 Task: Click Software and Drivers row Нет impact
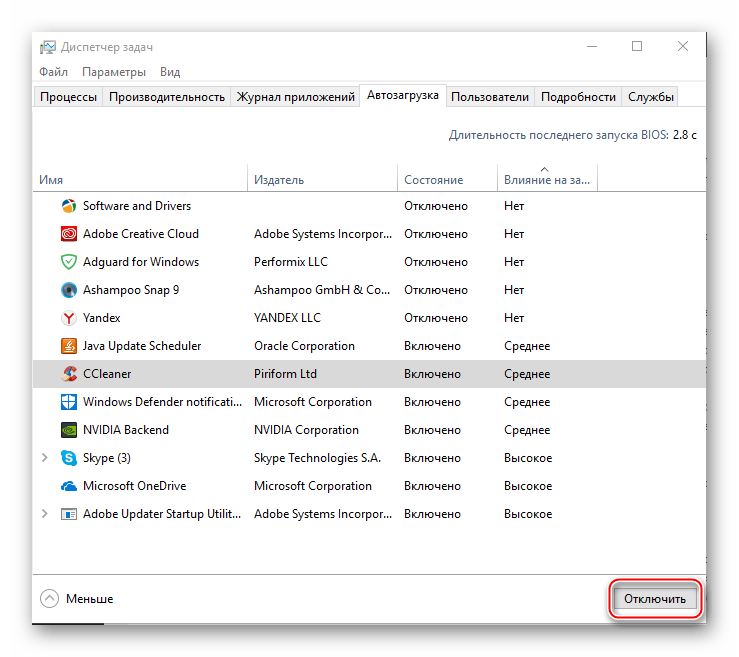tap(514, 206)
